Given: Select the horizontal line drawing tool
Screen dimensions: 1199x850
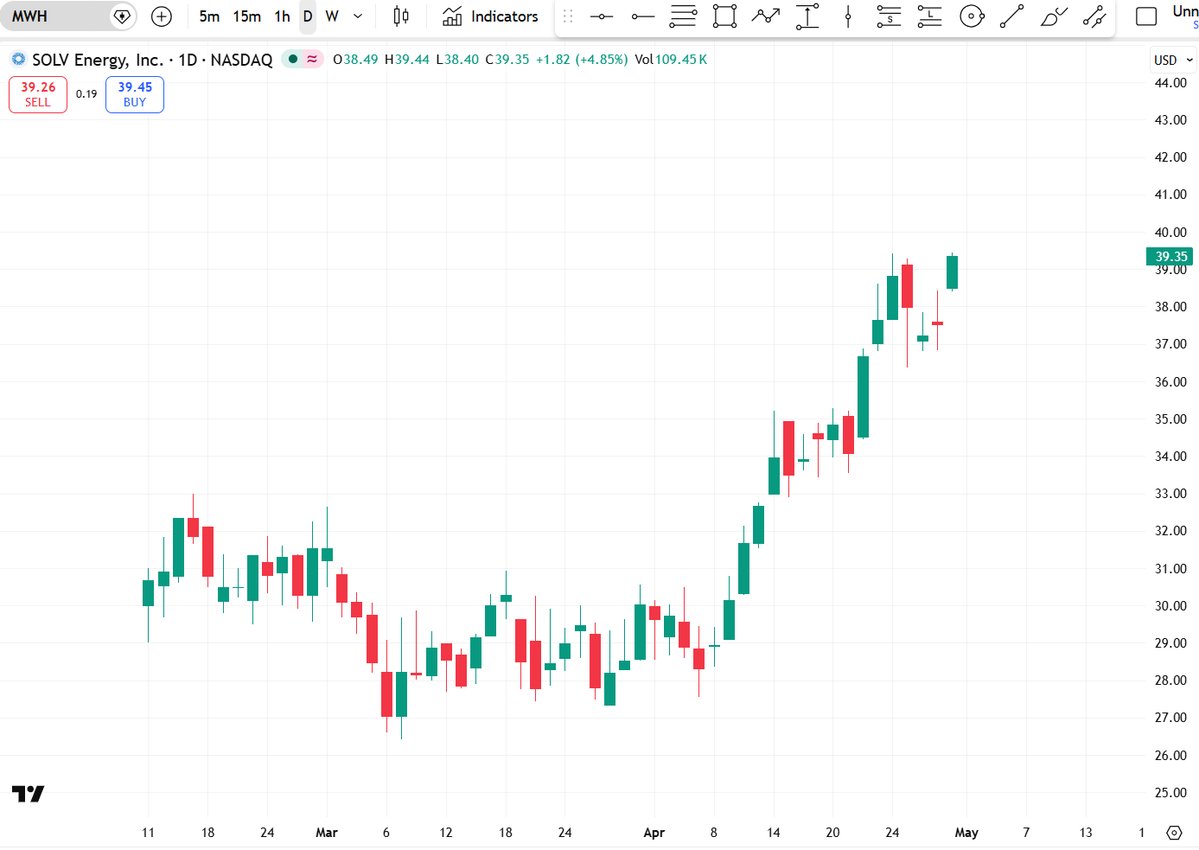Looking at the screenshot, I should click(601, 16).
